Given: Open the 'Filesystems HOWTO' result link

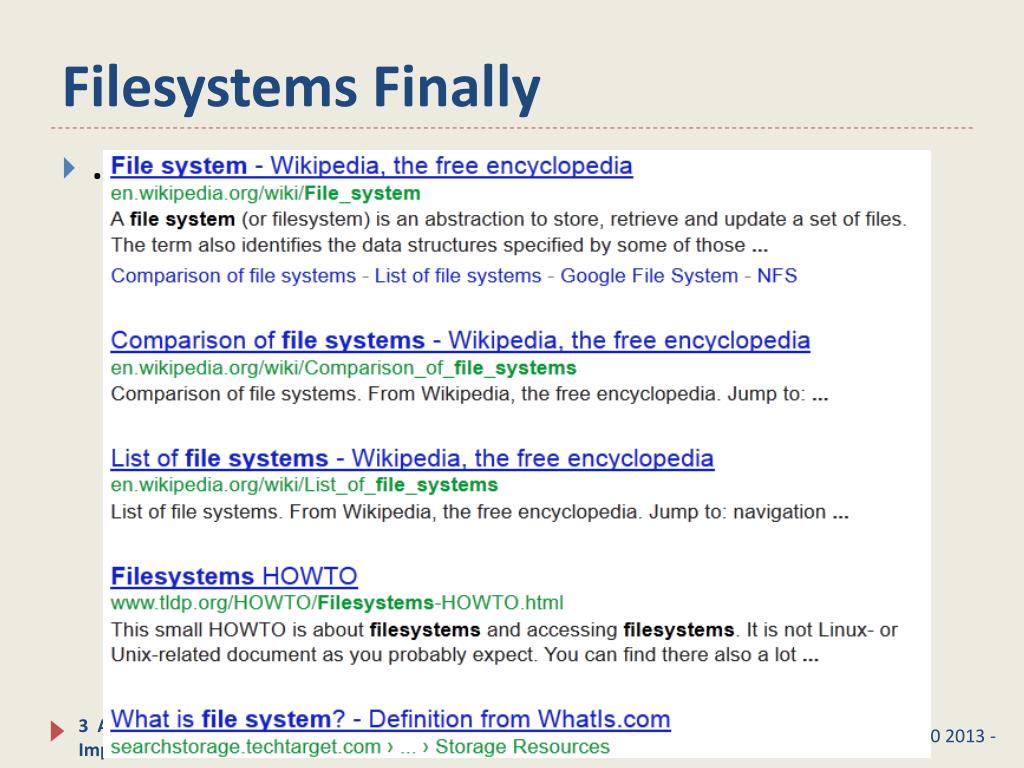Looking at the screenshot, I should [x=234, y=577].
